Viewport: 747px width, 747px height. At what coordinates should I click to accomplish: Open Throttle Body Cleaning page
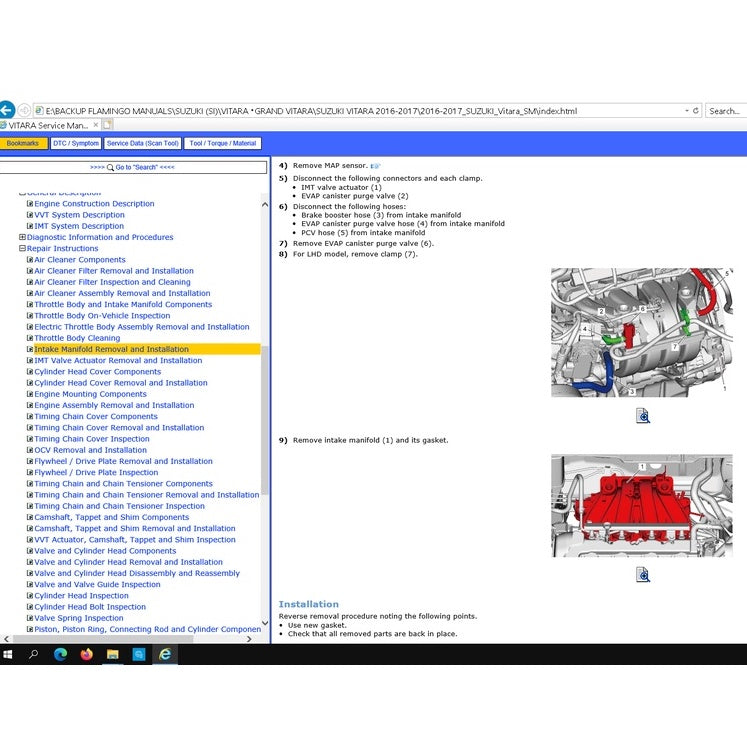pyautogui.click(x=77, y=338)
